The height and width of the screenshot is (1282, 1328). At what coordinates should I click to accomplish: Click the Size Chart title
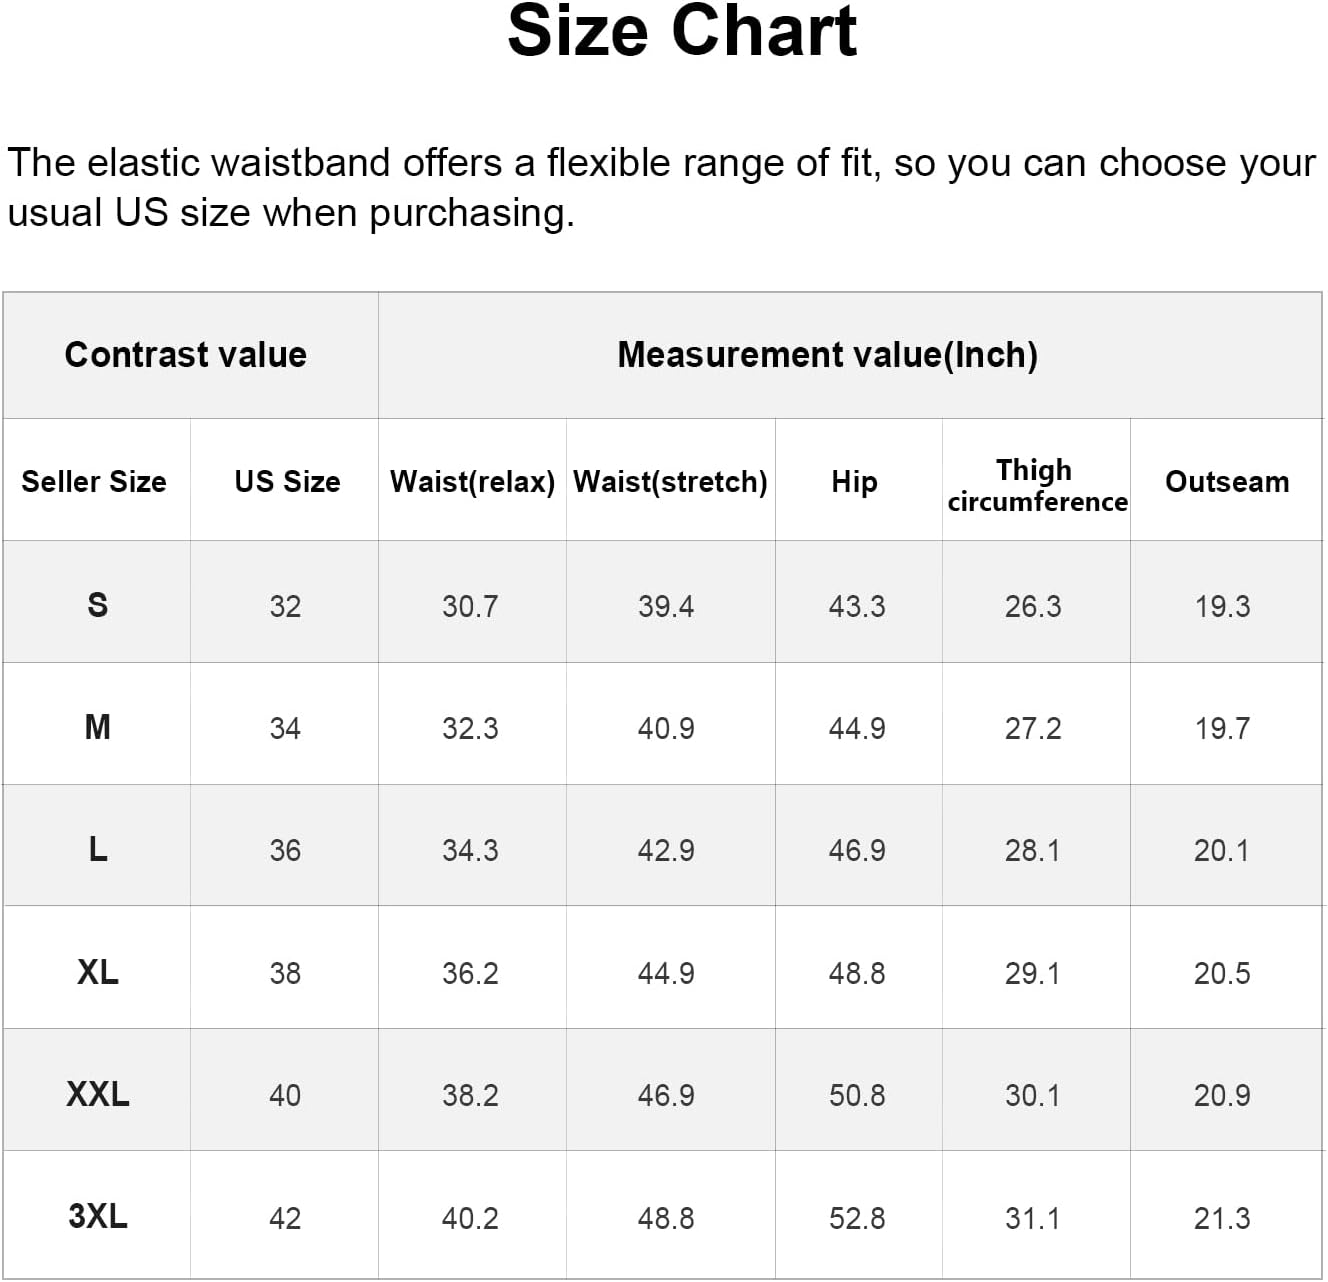pos(682,32)
